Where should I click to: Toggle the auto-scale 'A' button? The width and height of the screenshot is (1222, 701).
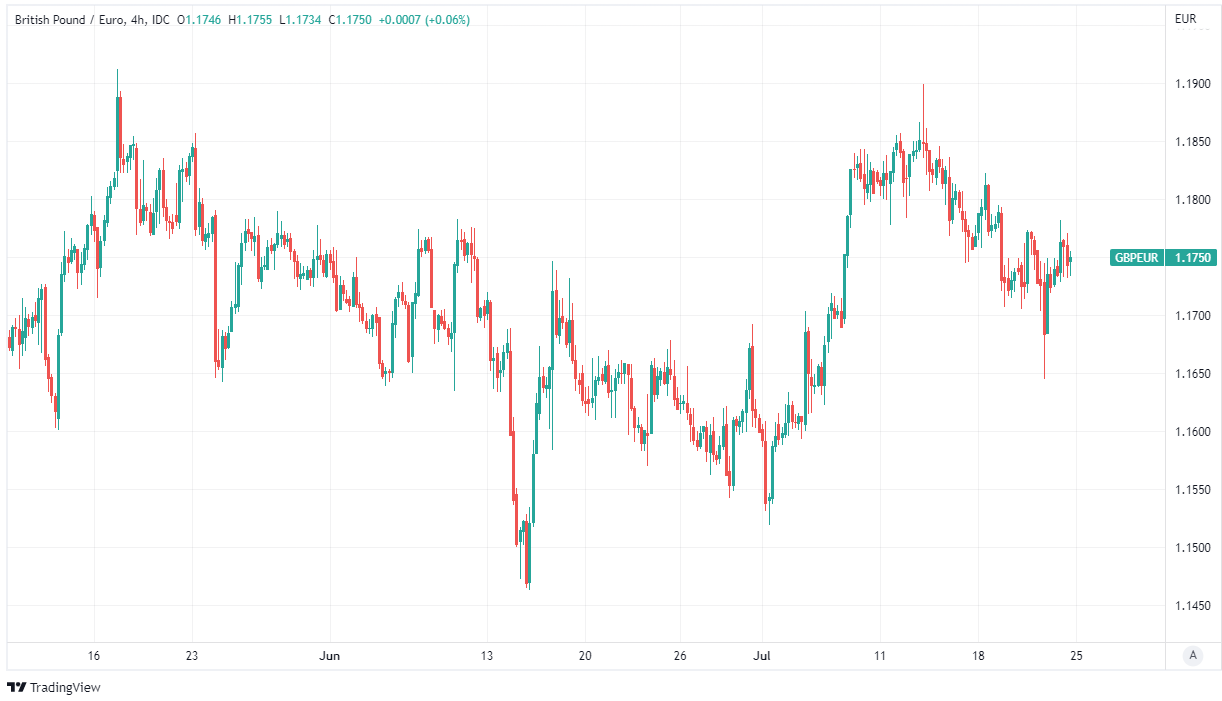(x=1192, y=656)
